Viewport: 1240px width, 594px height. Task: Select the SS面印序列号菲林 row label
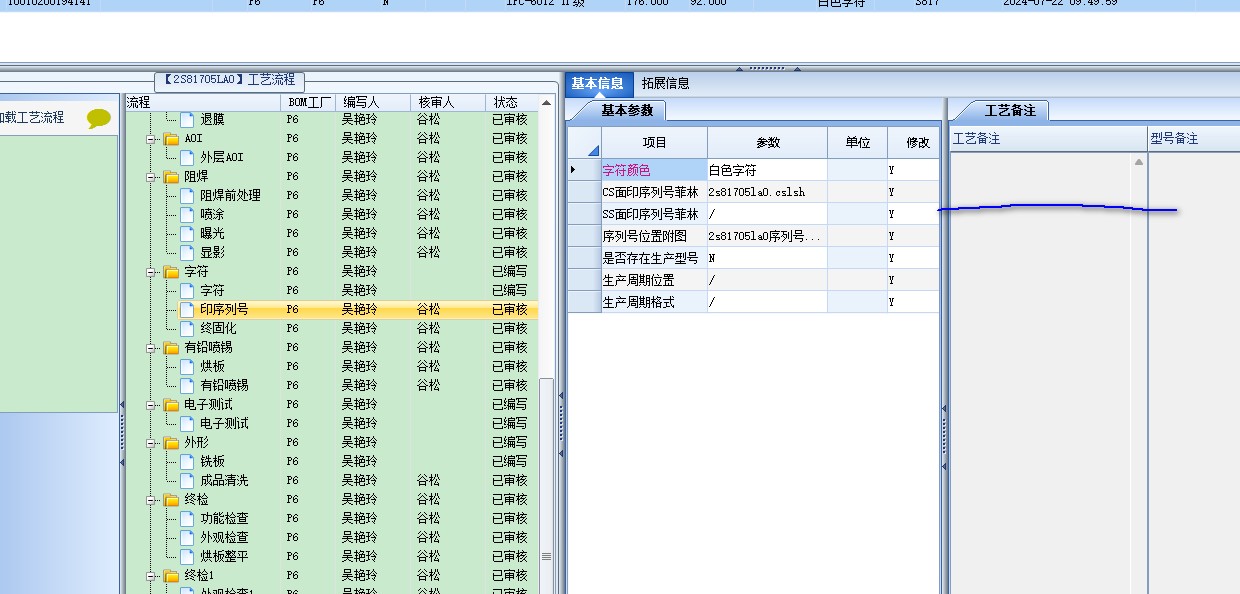click(x=654, y=214)
